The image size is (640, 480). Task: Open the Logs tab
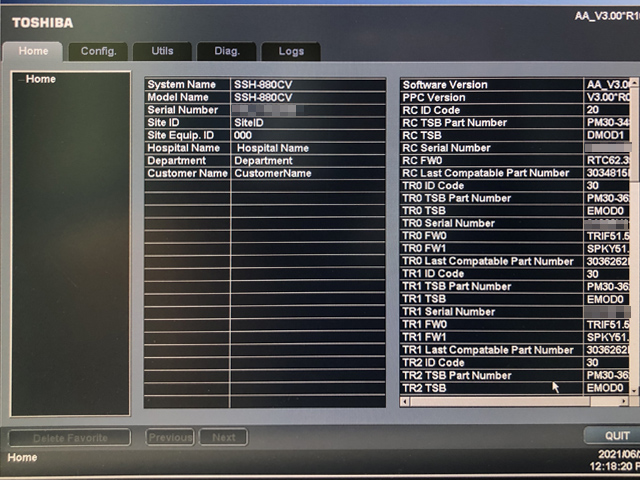pos(291,51)
